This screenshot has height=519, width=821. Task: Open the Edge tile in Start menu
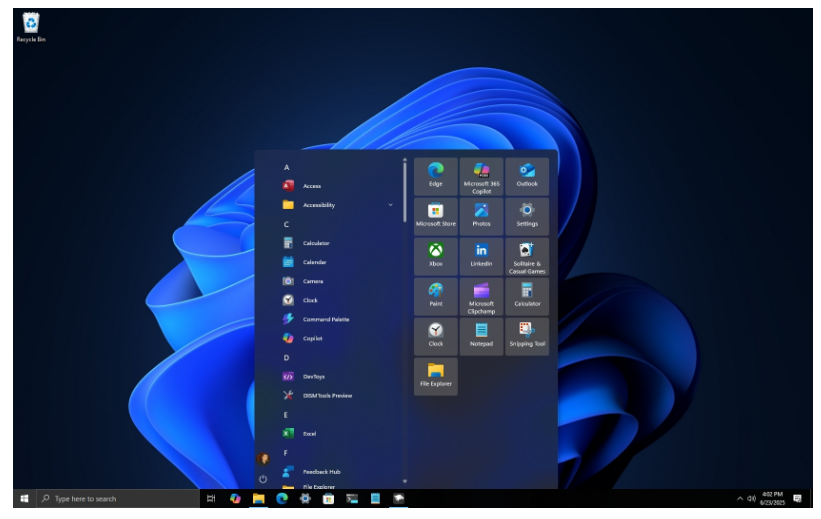[435, 176]
